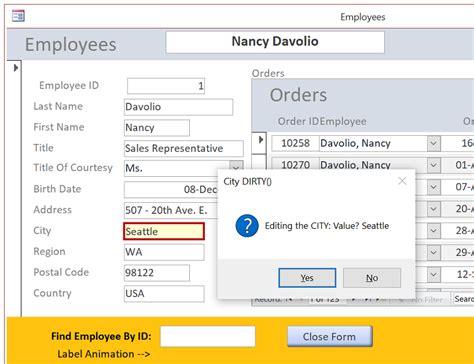474x364 pixels.
Task: Open Employee dropdown in row dated 12-
Action: click(x=433, y=275)
